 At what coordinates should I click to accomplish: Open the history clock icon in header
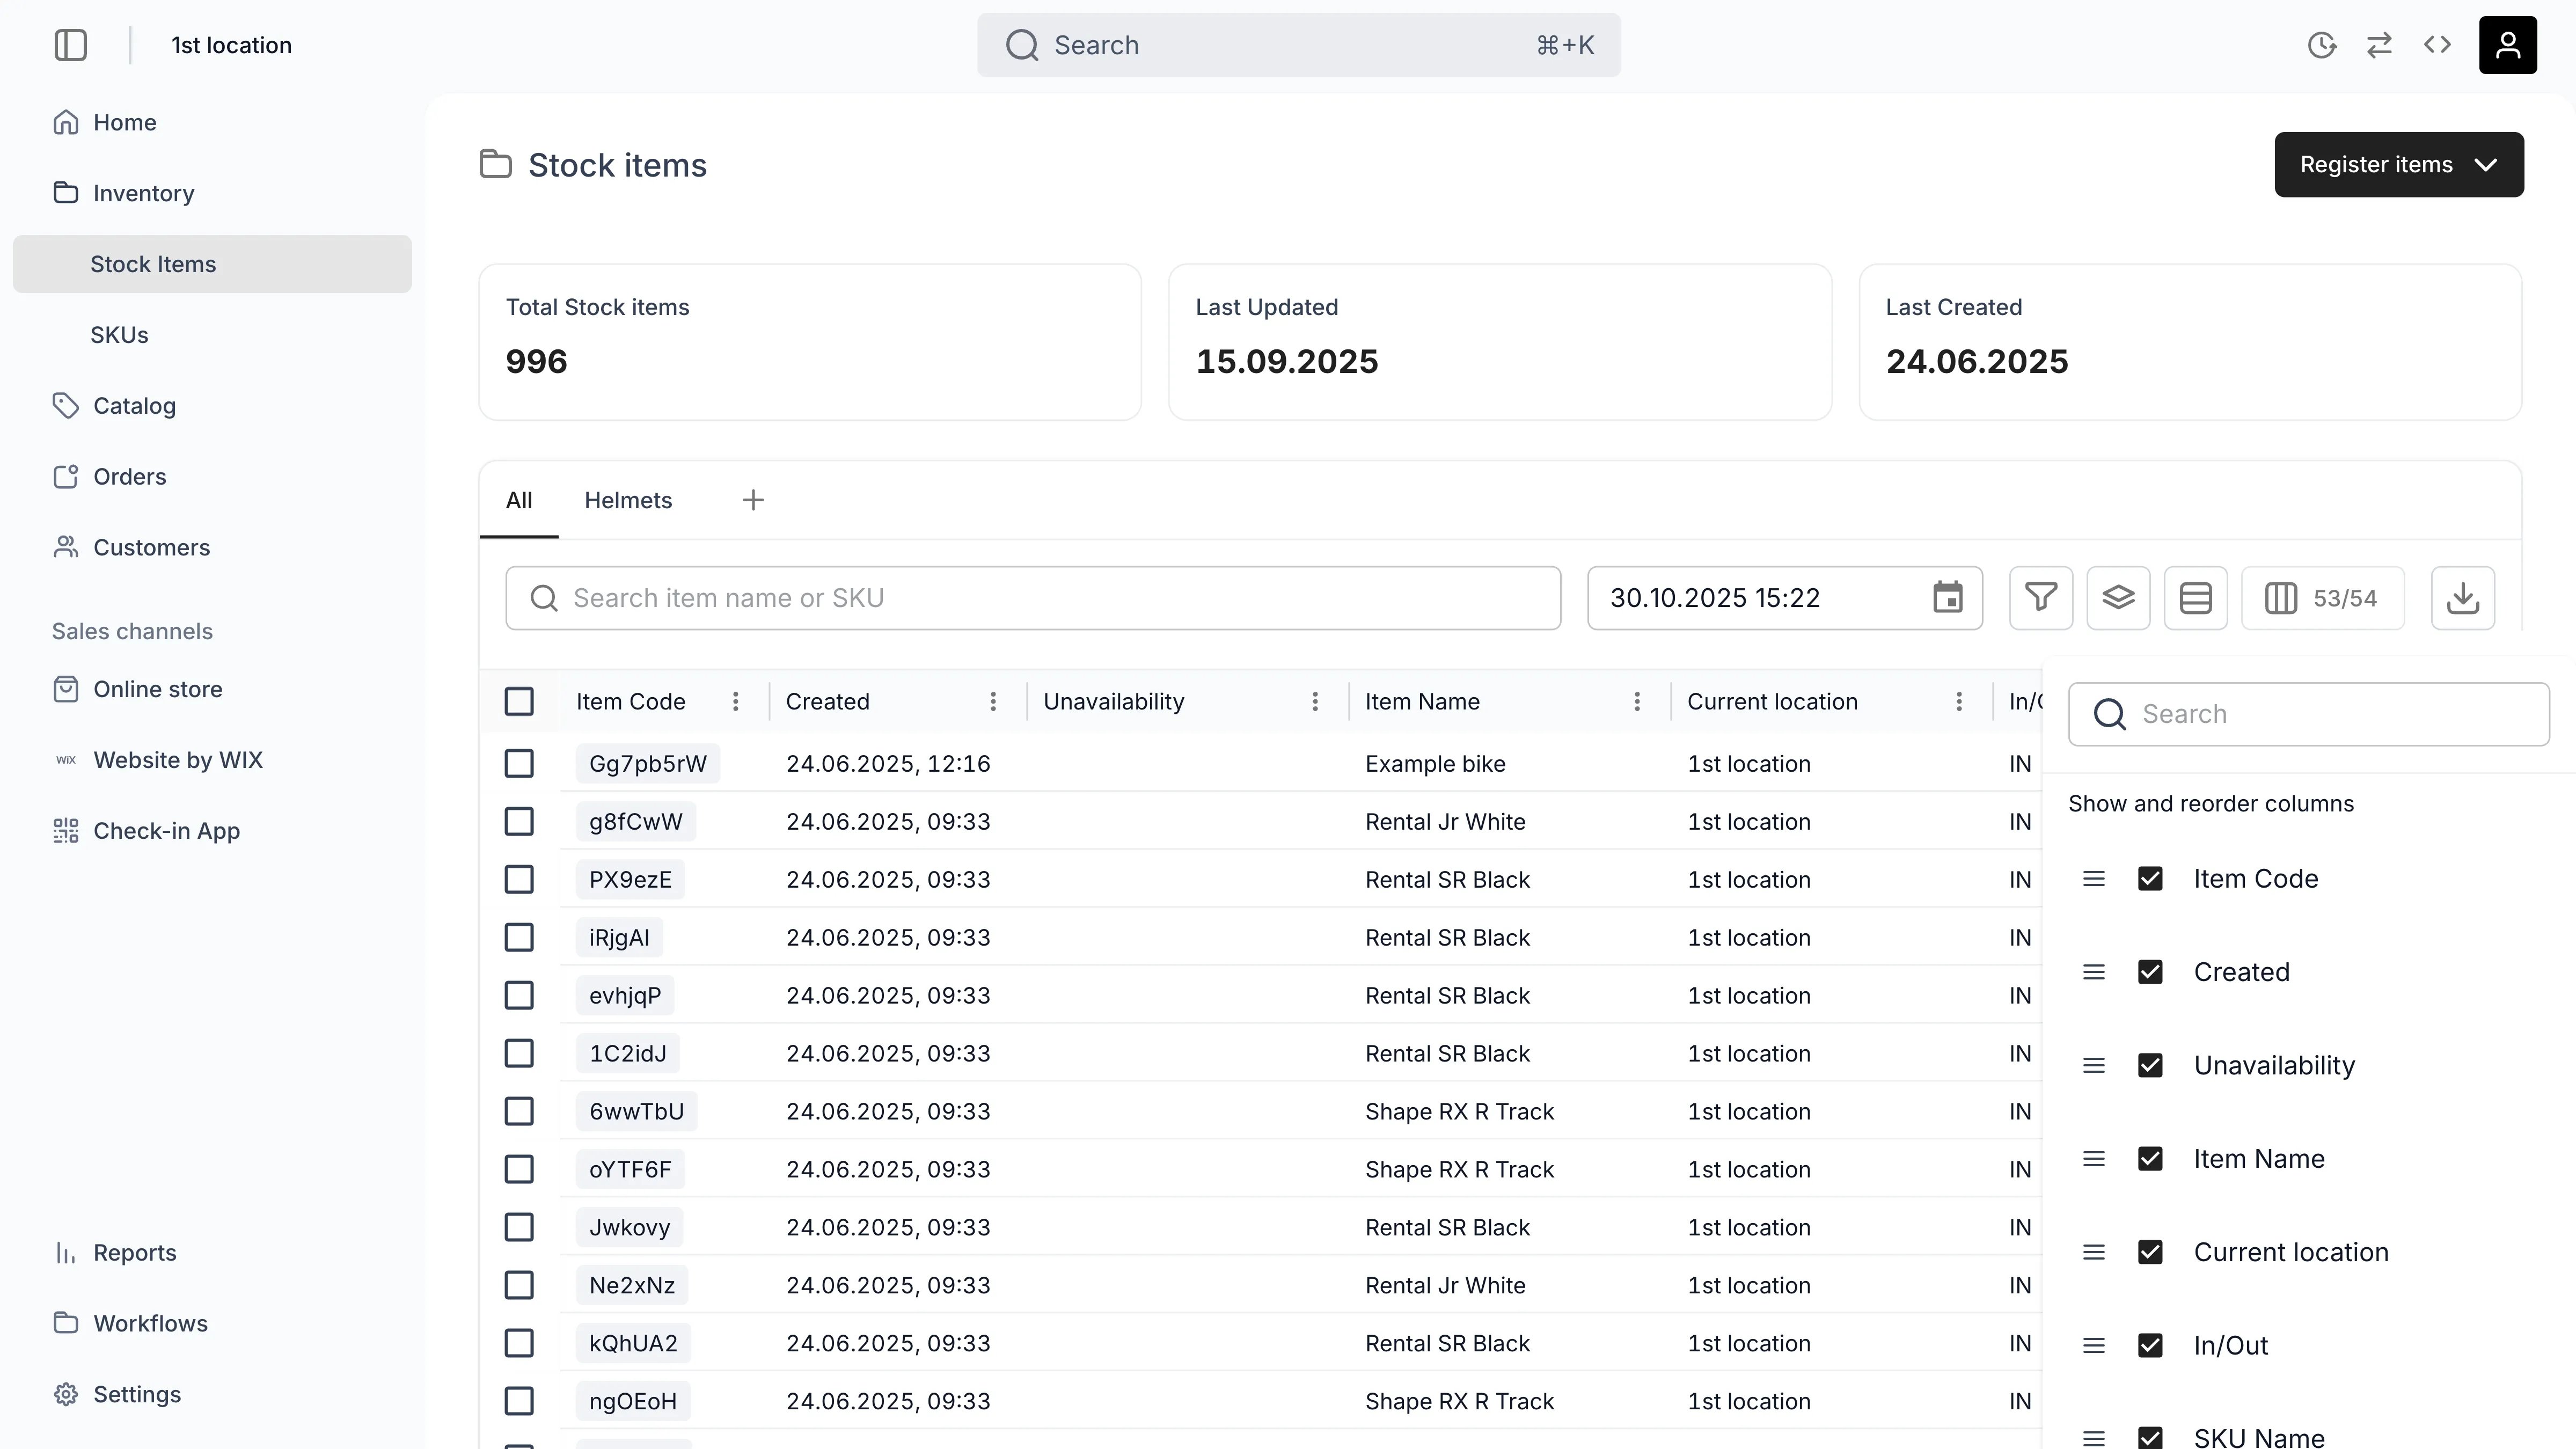click(x=2321, y=45)
